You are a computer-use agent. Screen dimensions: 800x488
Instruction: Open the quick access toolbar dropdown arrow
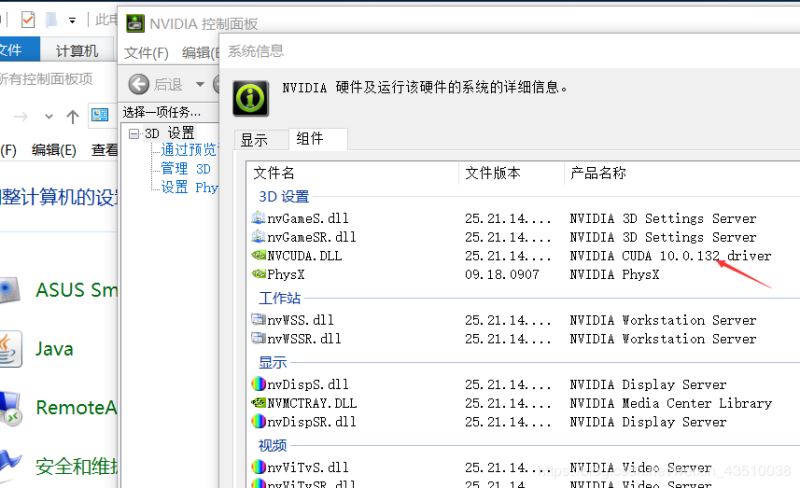pos(72,20)
